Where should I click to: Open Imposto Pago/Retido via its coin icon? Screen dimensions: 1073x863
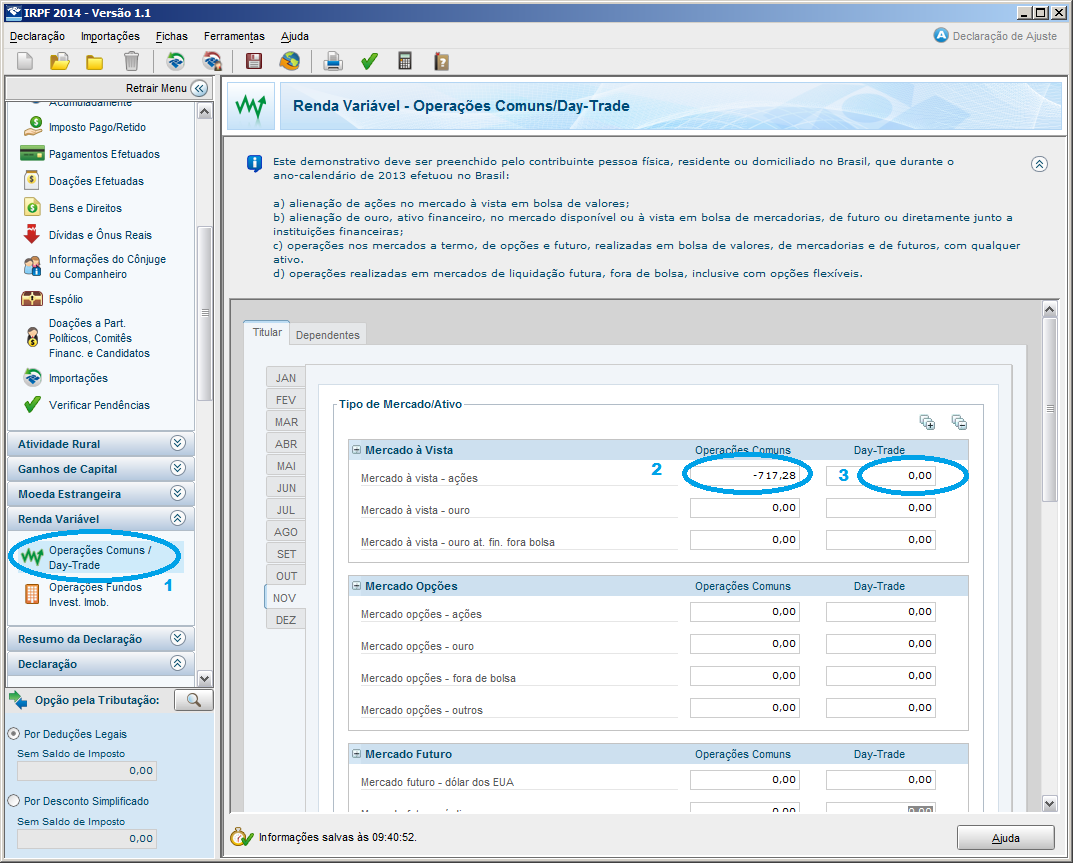[x=33, y=126]
